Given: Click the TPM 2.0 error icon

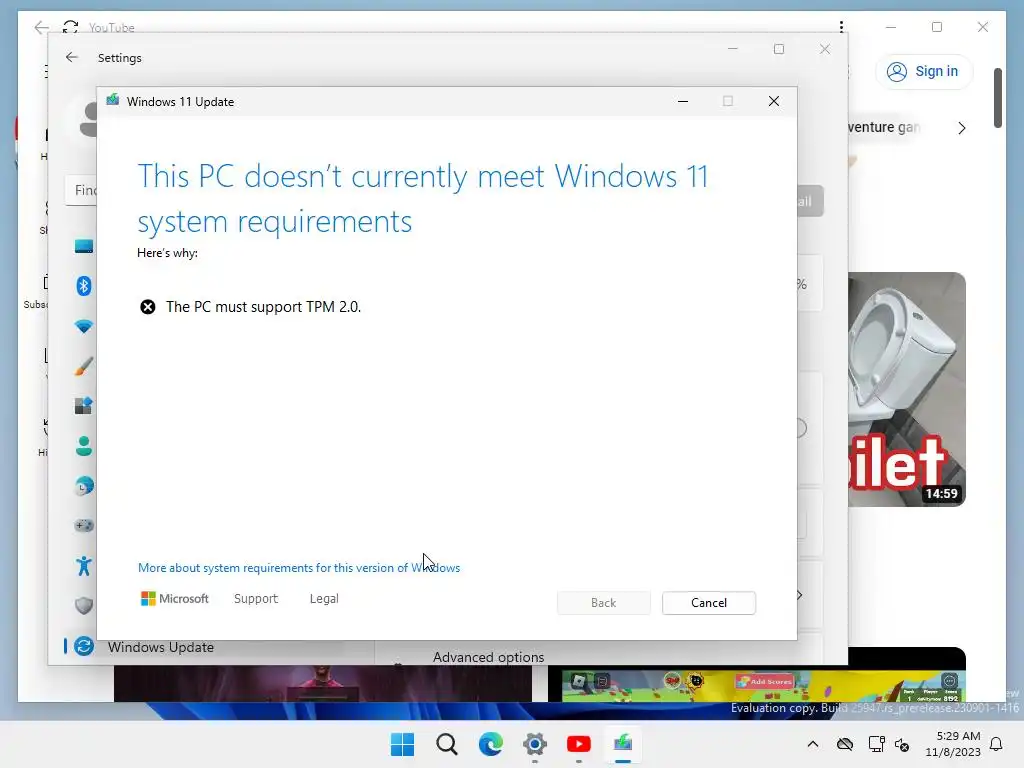Looking at the screenshot, I should (148, 307).
